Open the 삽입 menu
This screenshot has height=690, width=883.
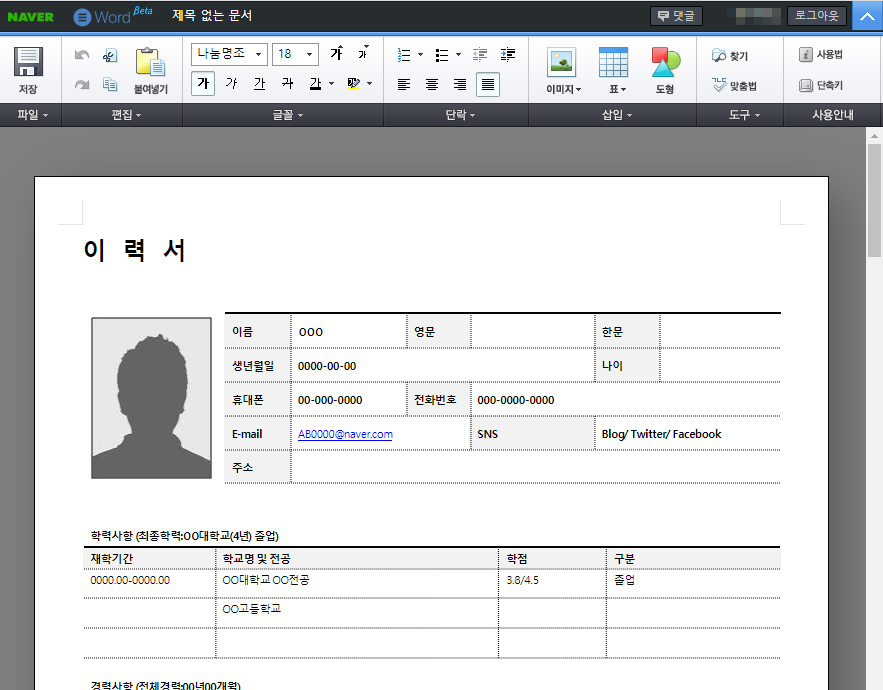pos(616,115)
